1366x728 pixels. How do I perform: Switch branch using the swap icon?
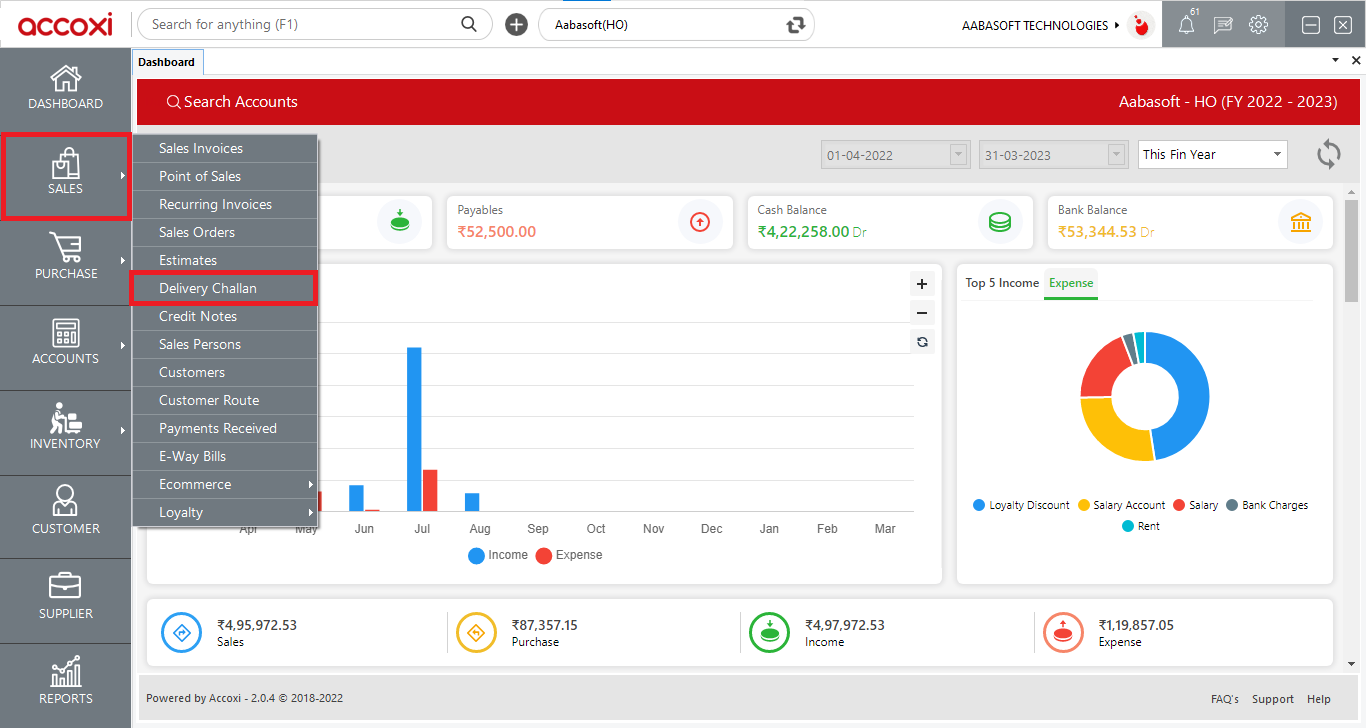tap(796, 25)
